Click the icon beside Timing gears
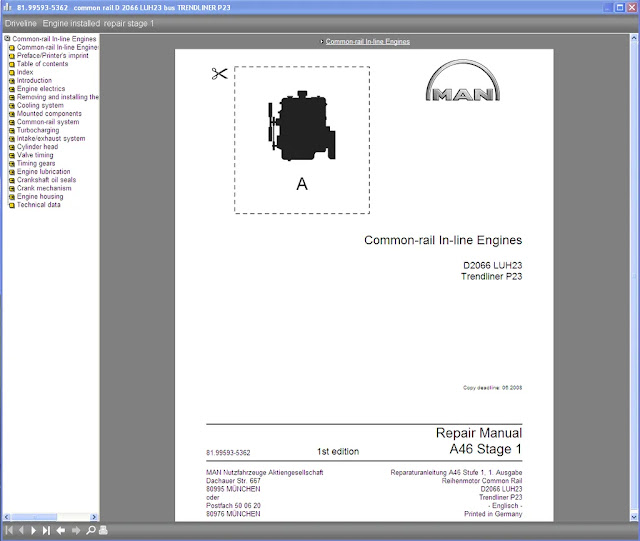Screen dimensions: 640x541 (x=12, y=164)
